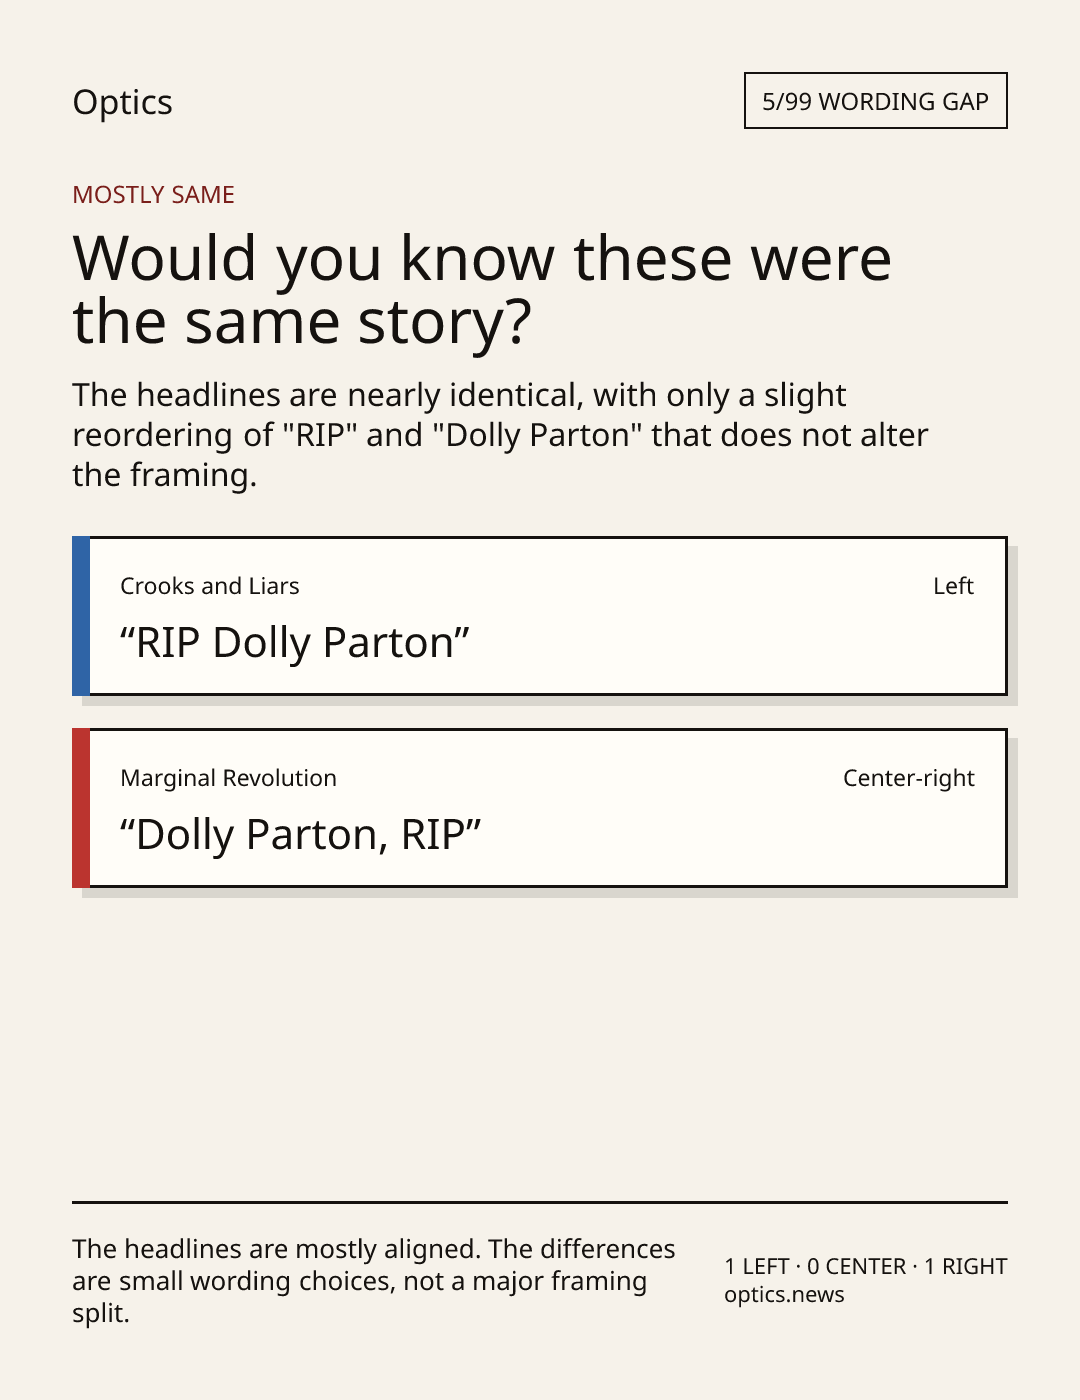Click the empty area below the headline cards
Image resolution: width=1080 pixels, height=1400 pixels.
(540, 1045)
